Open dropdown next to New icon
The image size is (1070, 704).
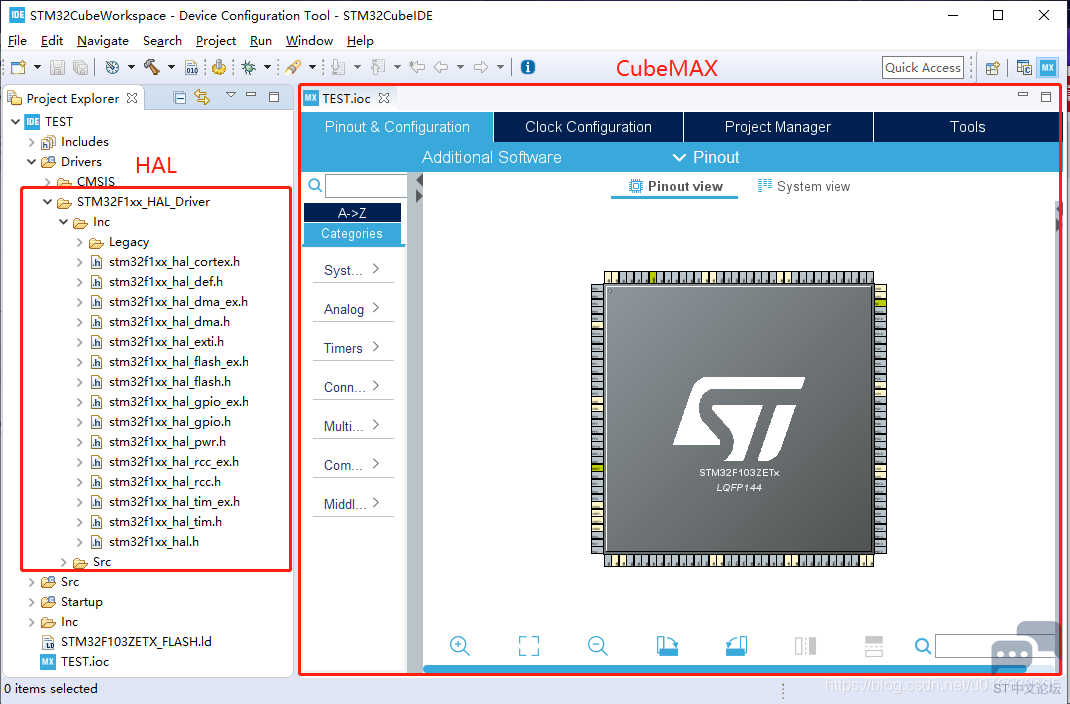pos(38,67)
